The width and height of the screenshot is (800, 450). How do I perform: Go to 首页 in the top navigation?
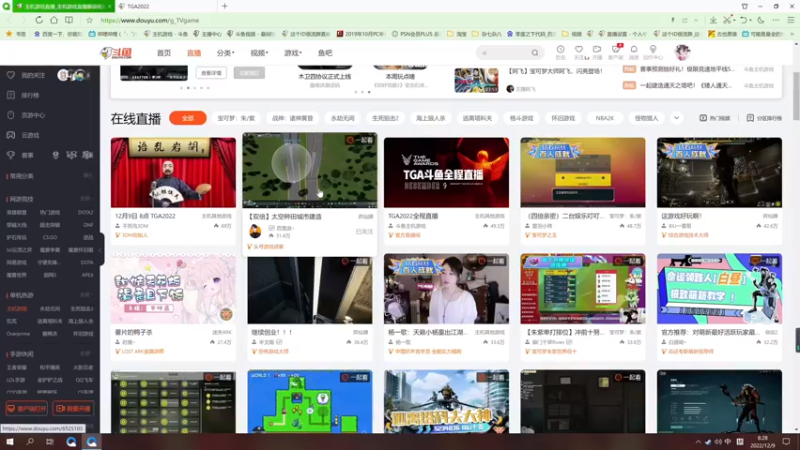(x=164, y=53)
